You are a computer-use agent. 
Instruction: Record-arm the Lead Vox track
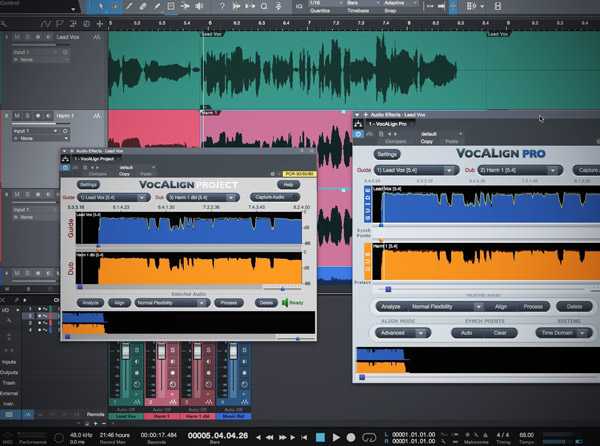click(x=38, y=37)
